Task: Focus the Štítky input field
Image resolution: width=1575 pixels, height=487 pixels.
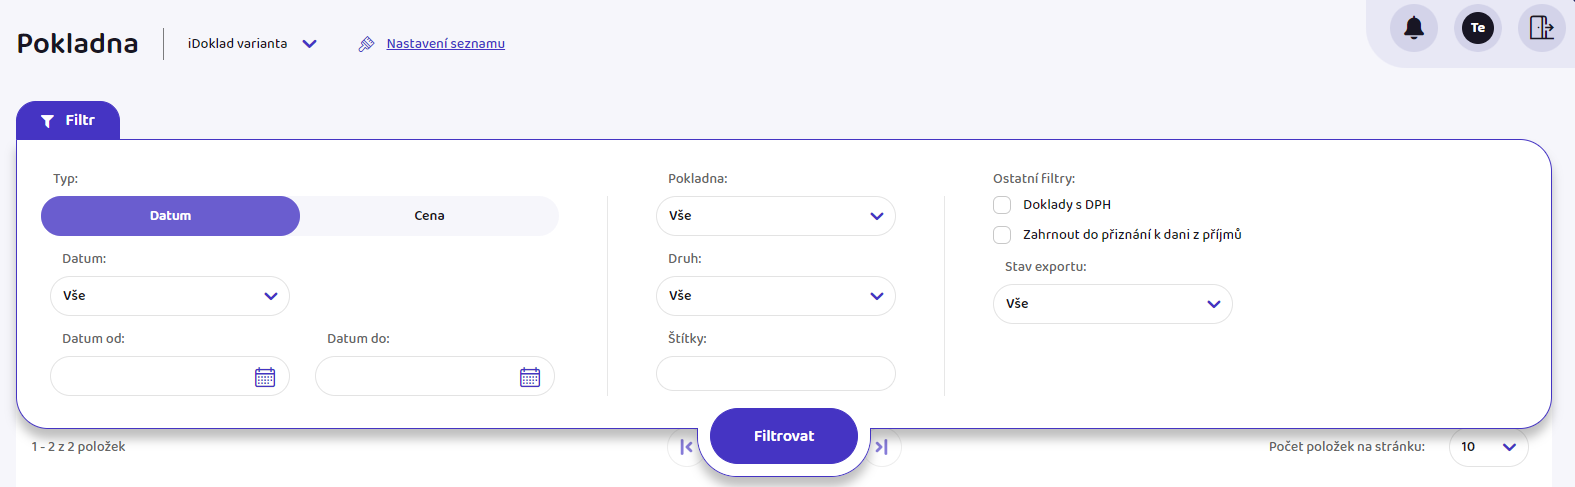Action: (776, 374)
